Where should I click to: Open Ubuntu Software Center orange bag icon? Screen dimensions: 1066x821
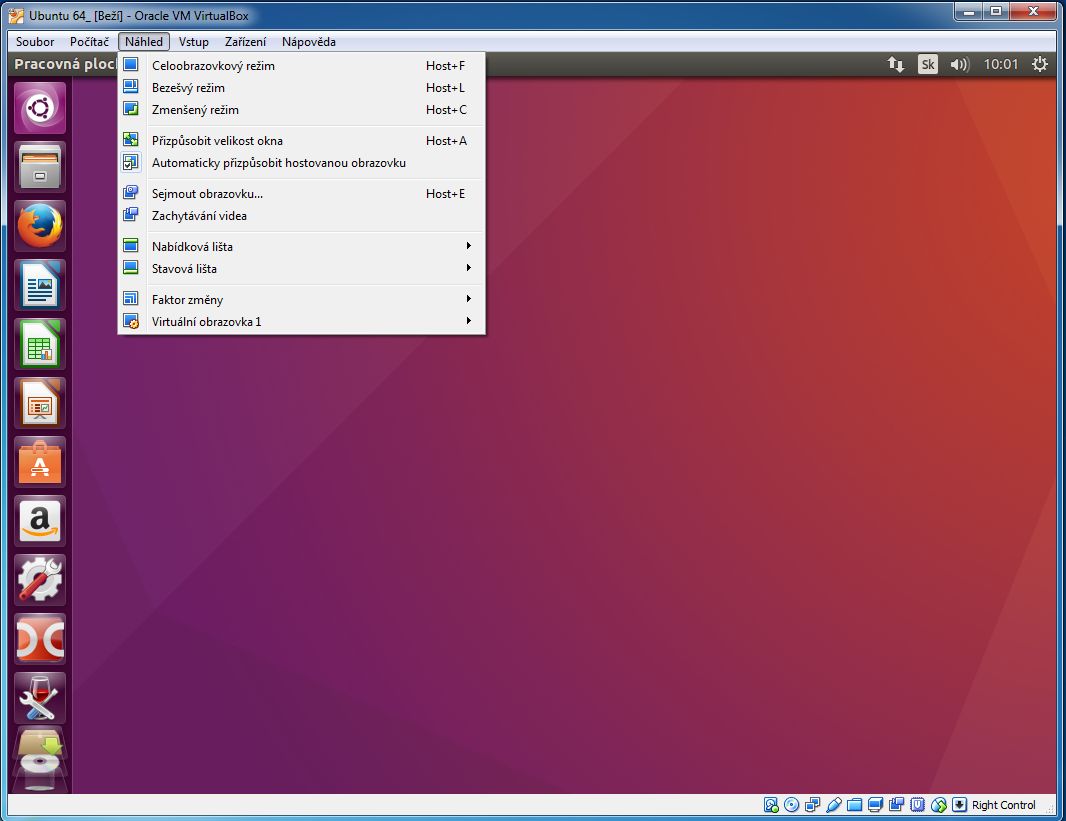[x=40, y=462]
